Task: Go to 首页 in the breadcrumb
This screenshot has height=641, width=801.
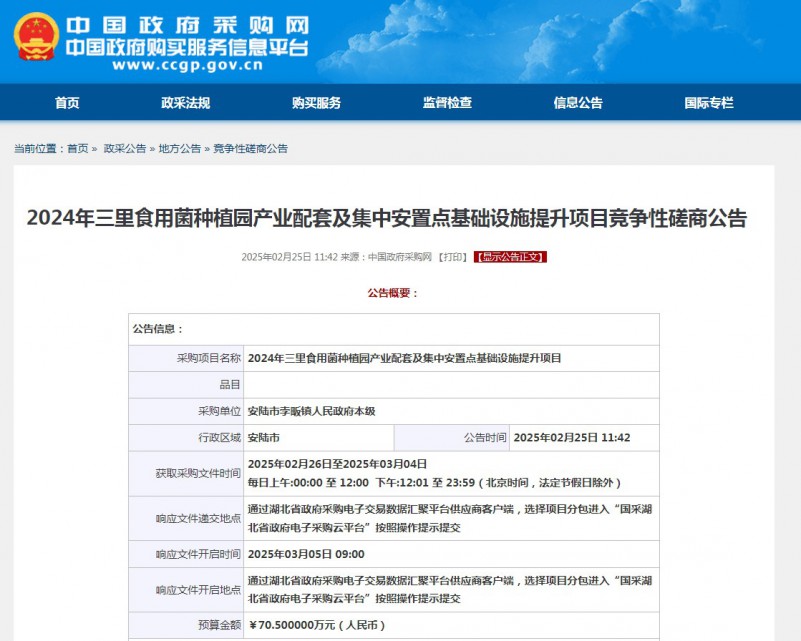Action: tap(78, 149)
